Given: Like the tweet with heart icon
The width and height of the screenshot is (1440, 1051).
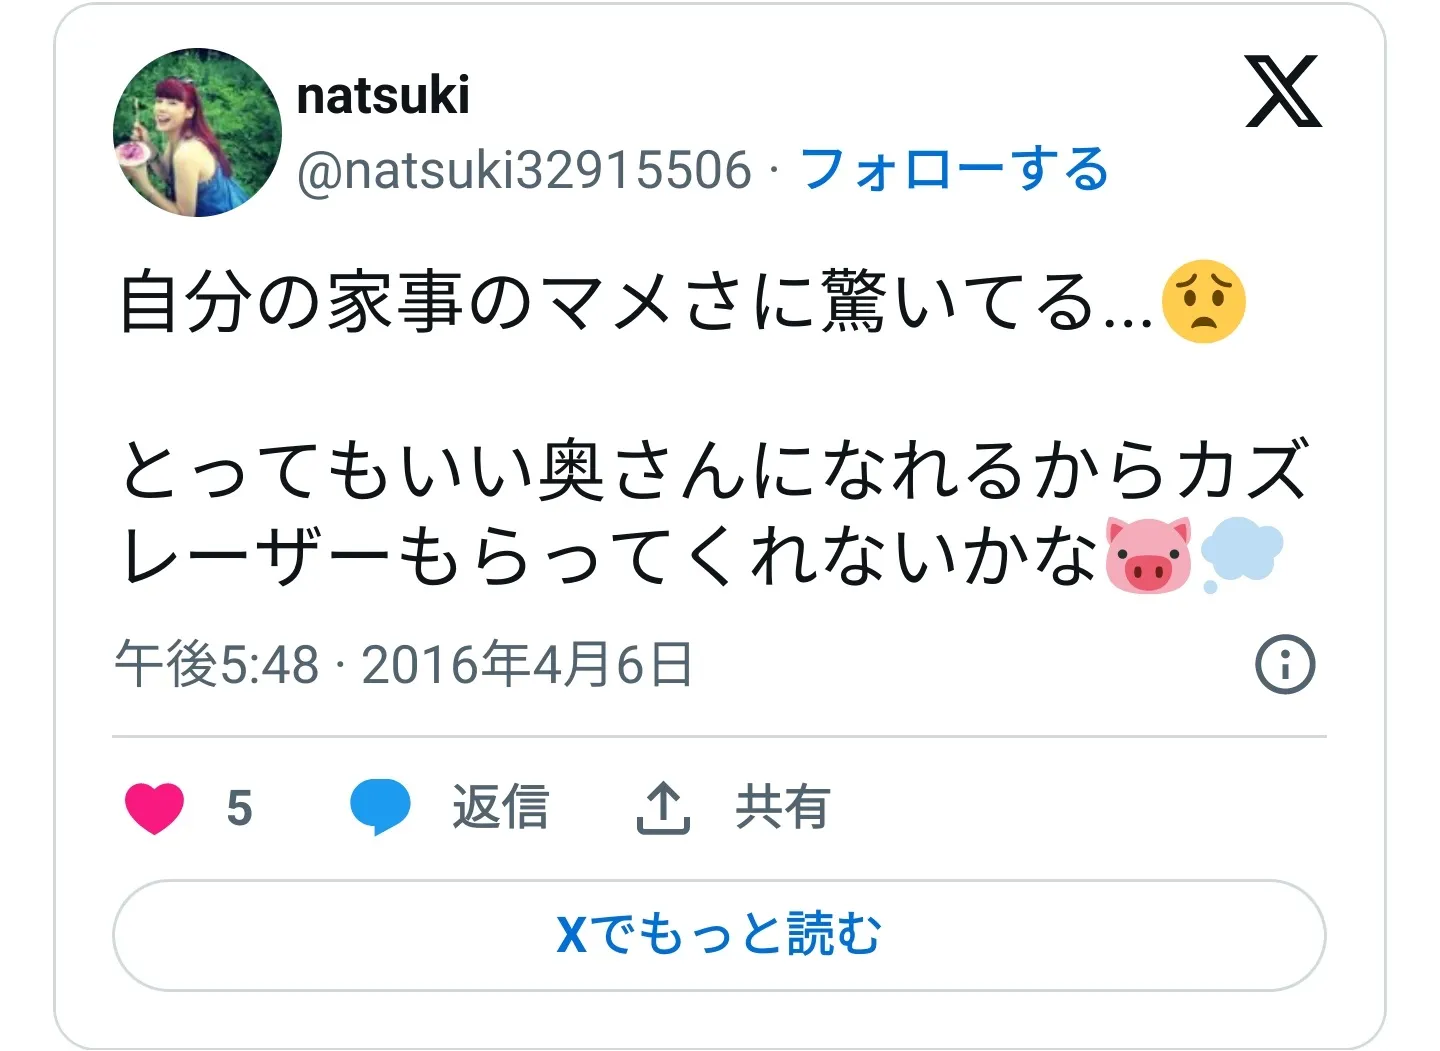Looking at the screenshot, I should click(x=155, y=808).
